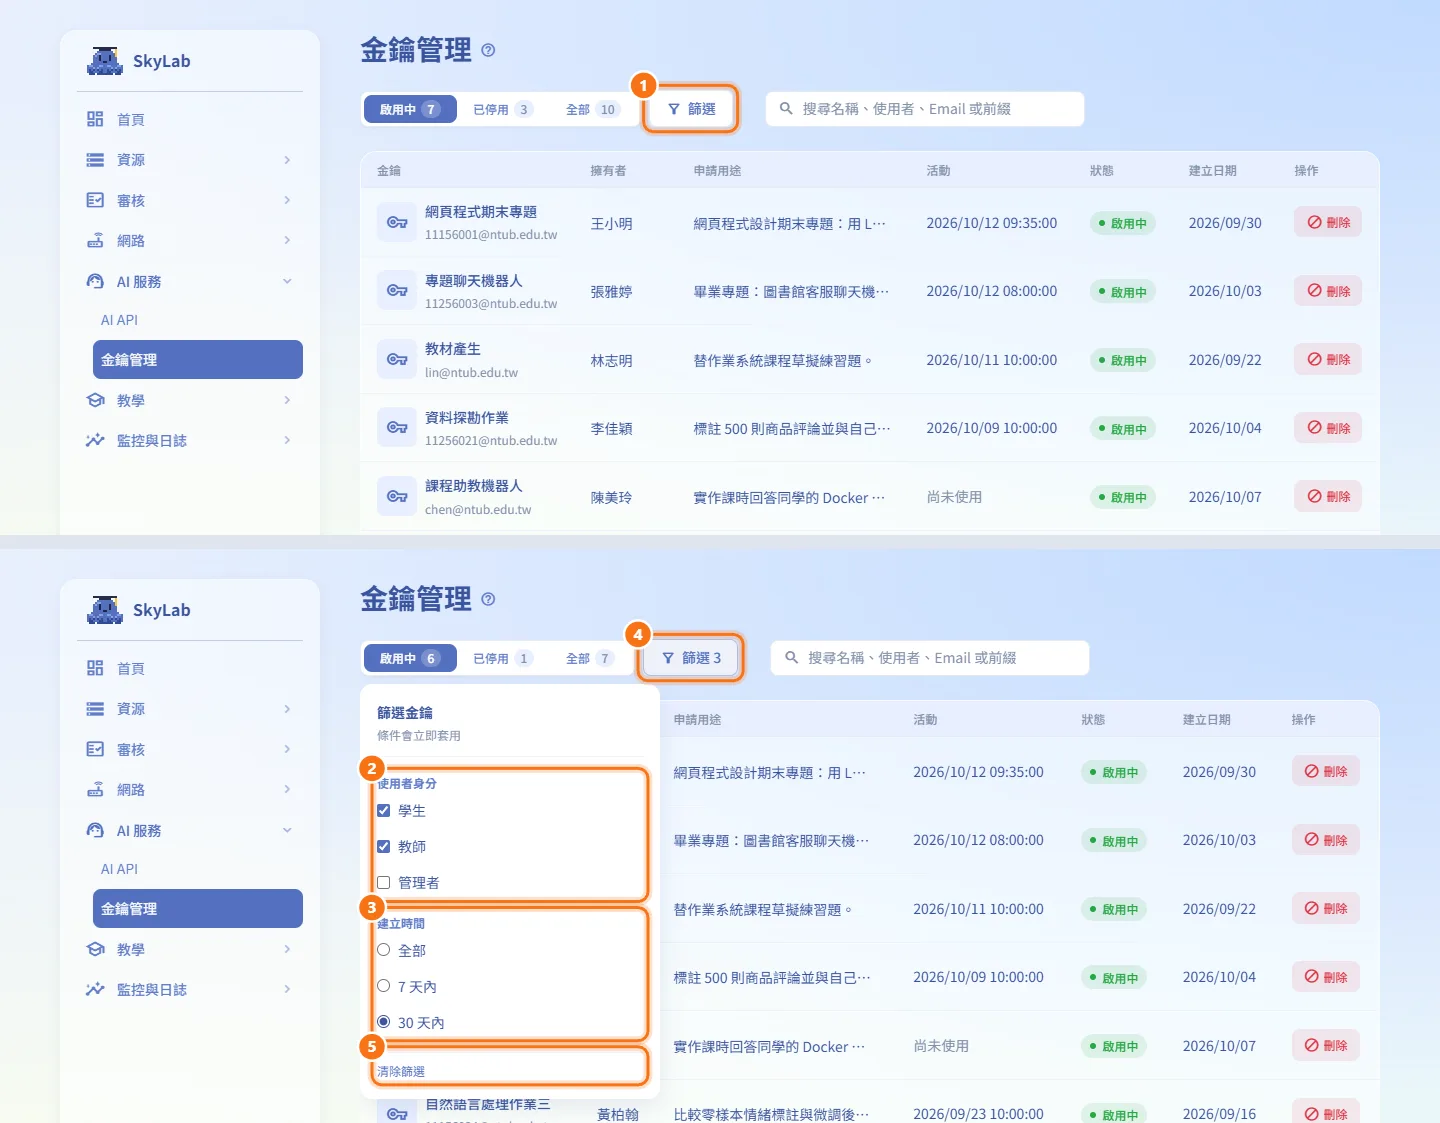Switch to the 全部 10 tab
Image resolution: width=1440 pixels, height=1123 pixels.
593,109
